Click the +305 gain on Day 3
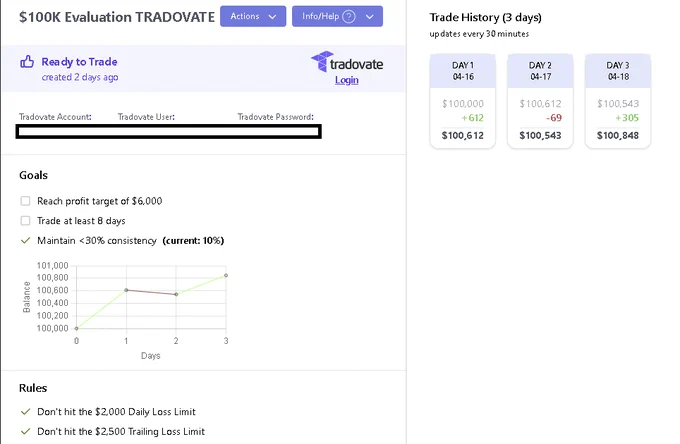Viewport: 680px width, 444px height. coord(627,118)
